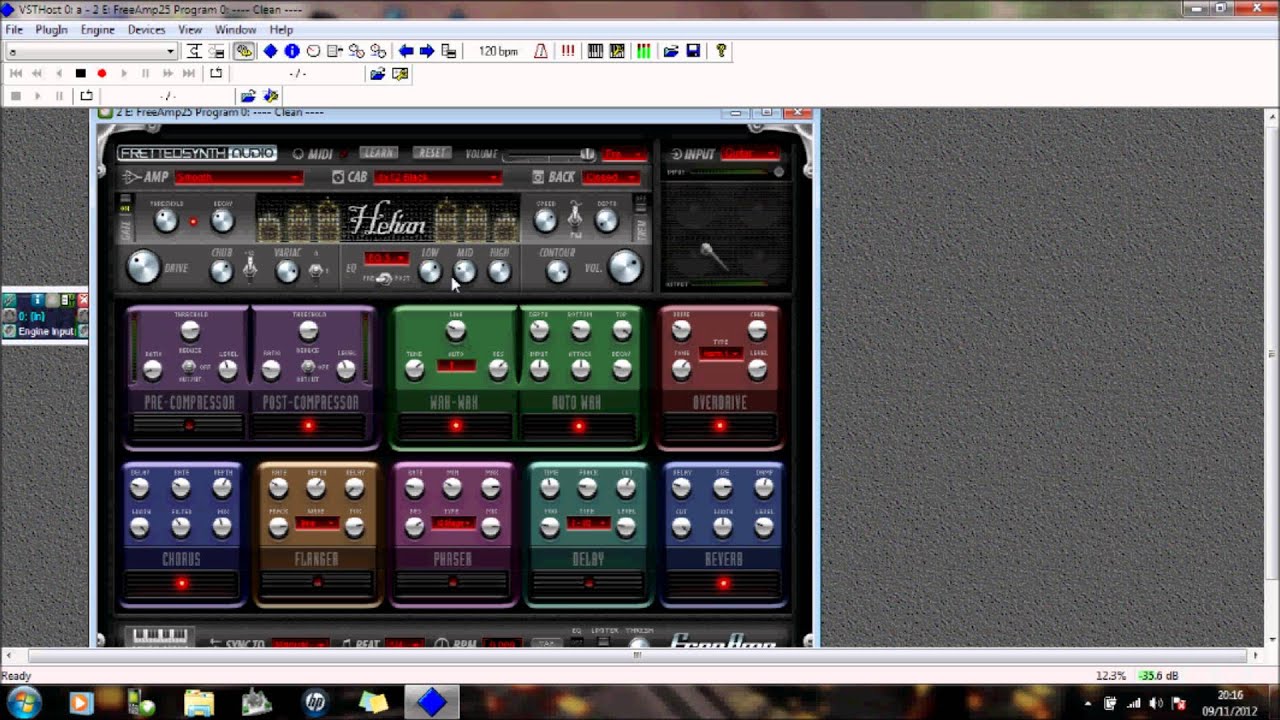This screenshot has width=1280, height=720.
Task: Open the Flanger Wave dropdown
Action: [316, 523]
